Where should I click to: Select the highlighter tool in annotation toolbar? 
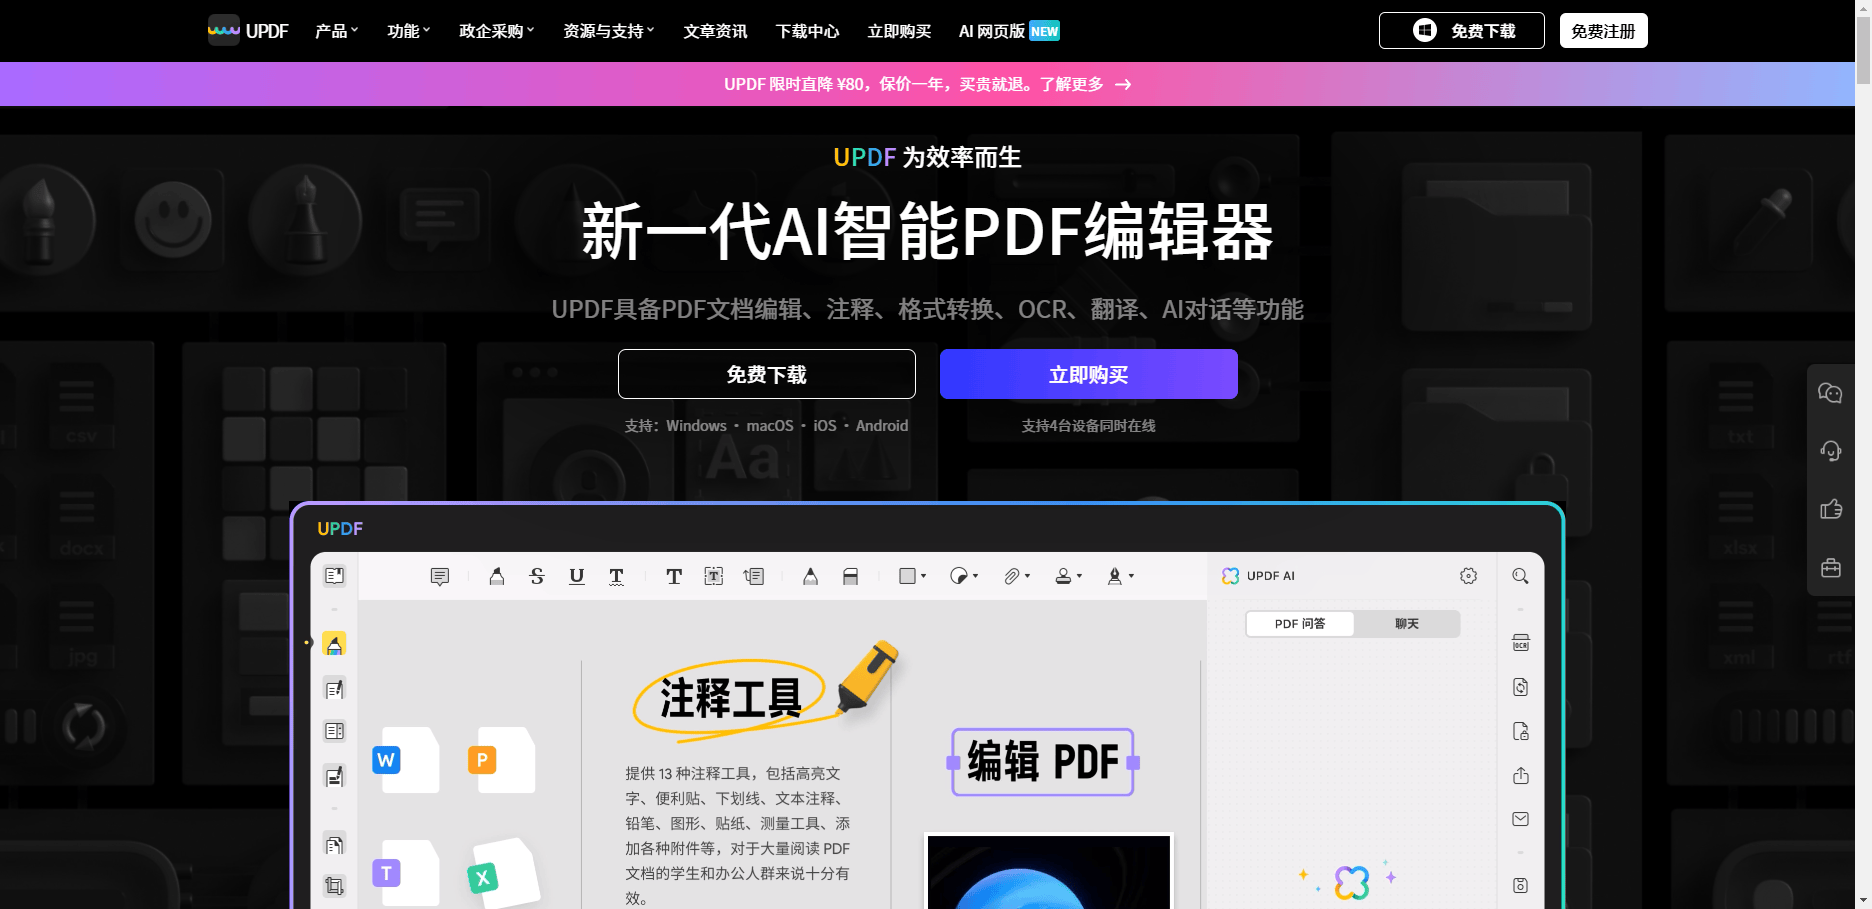click(497, 576)
